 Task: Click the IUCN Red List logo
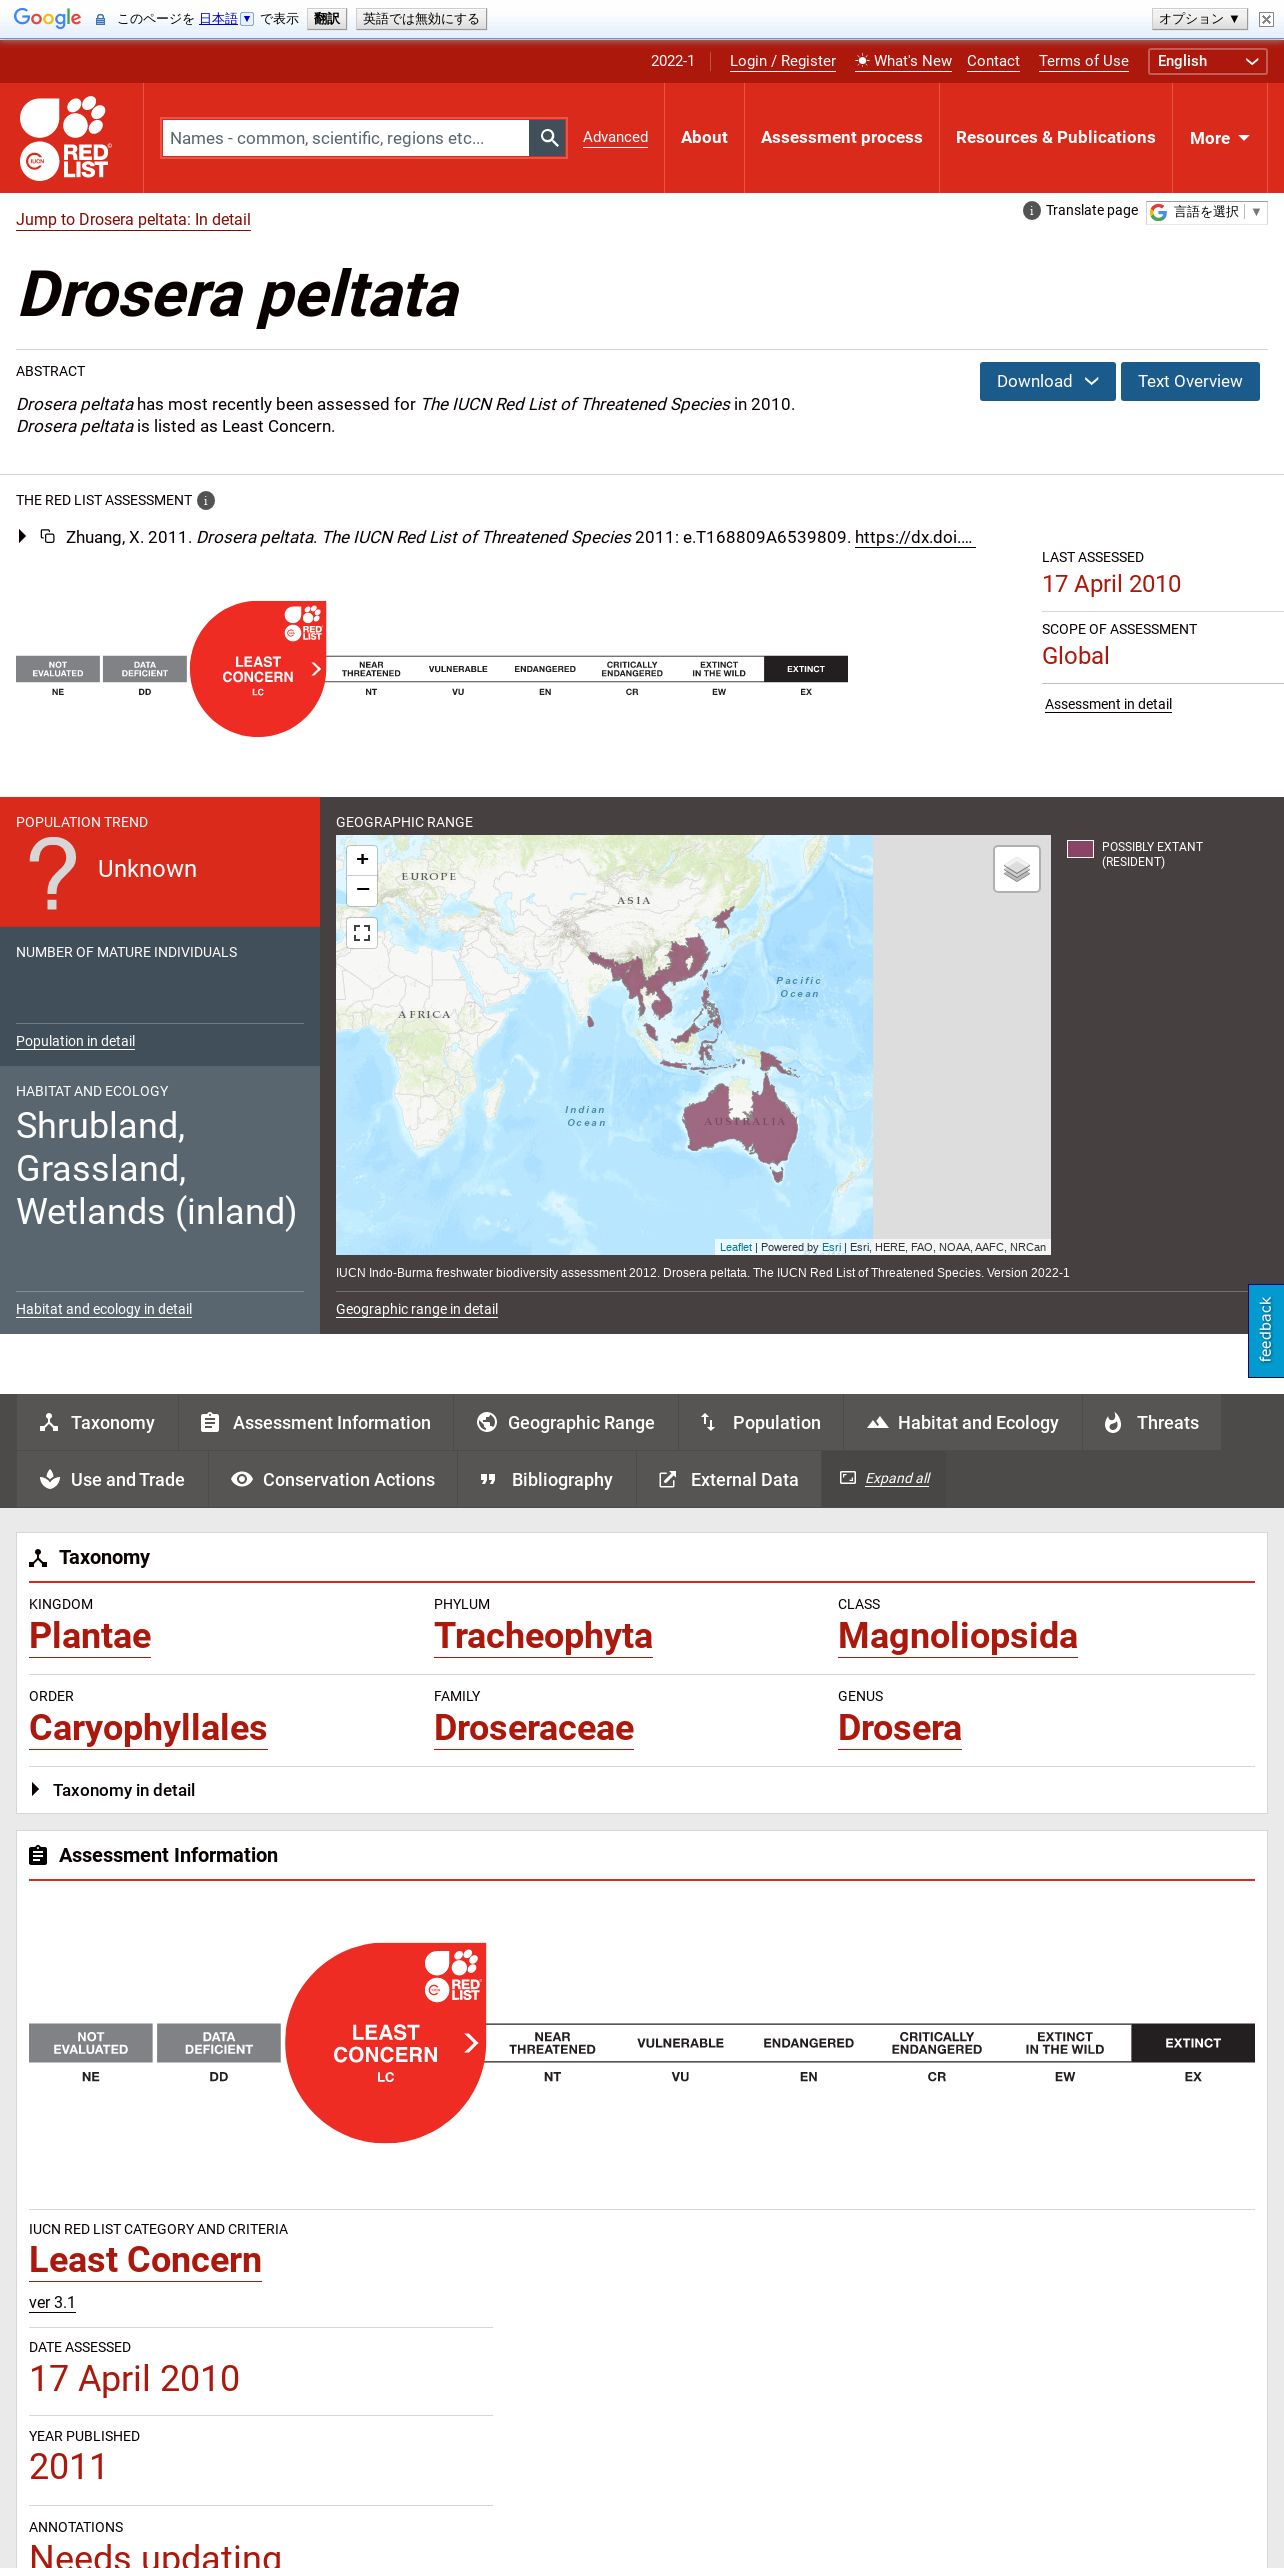point(65,138)
